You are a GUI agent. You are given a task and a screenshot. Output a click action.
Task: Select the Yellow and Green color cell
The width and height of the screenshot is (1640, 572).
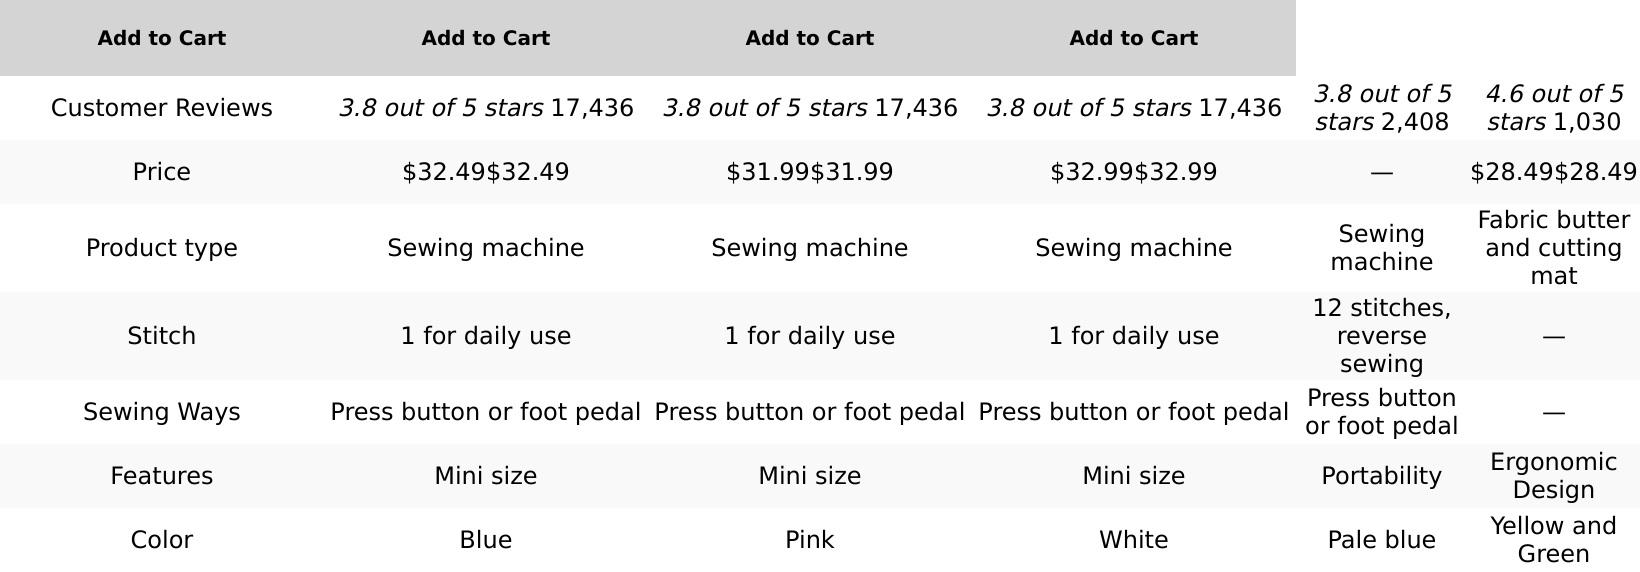[1553, 540]
